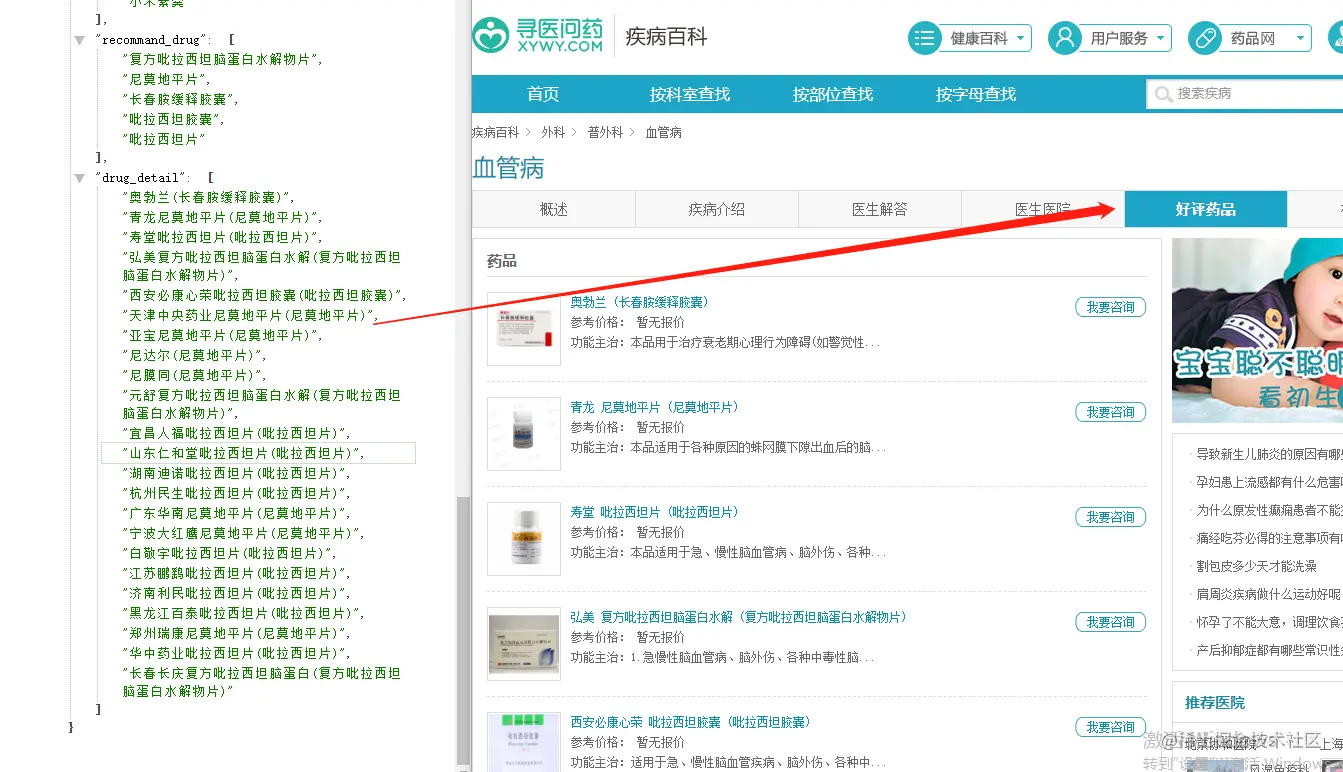Collapse the recommand_drug JSON node
This screenshot has height=772, width=1343.
click(79, 40)
